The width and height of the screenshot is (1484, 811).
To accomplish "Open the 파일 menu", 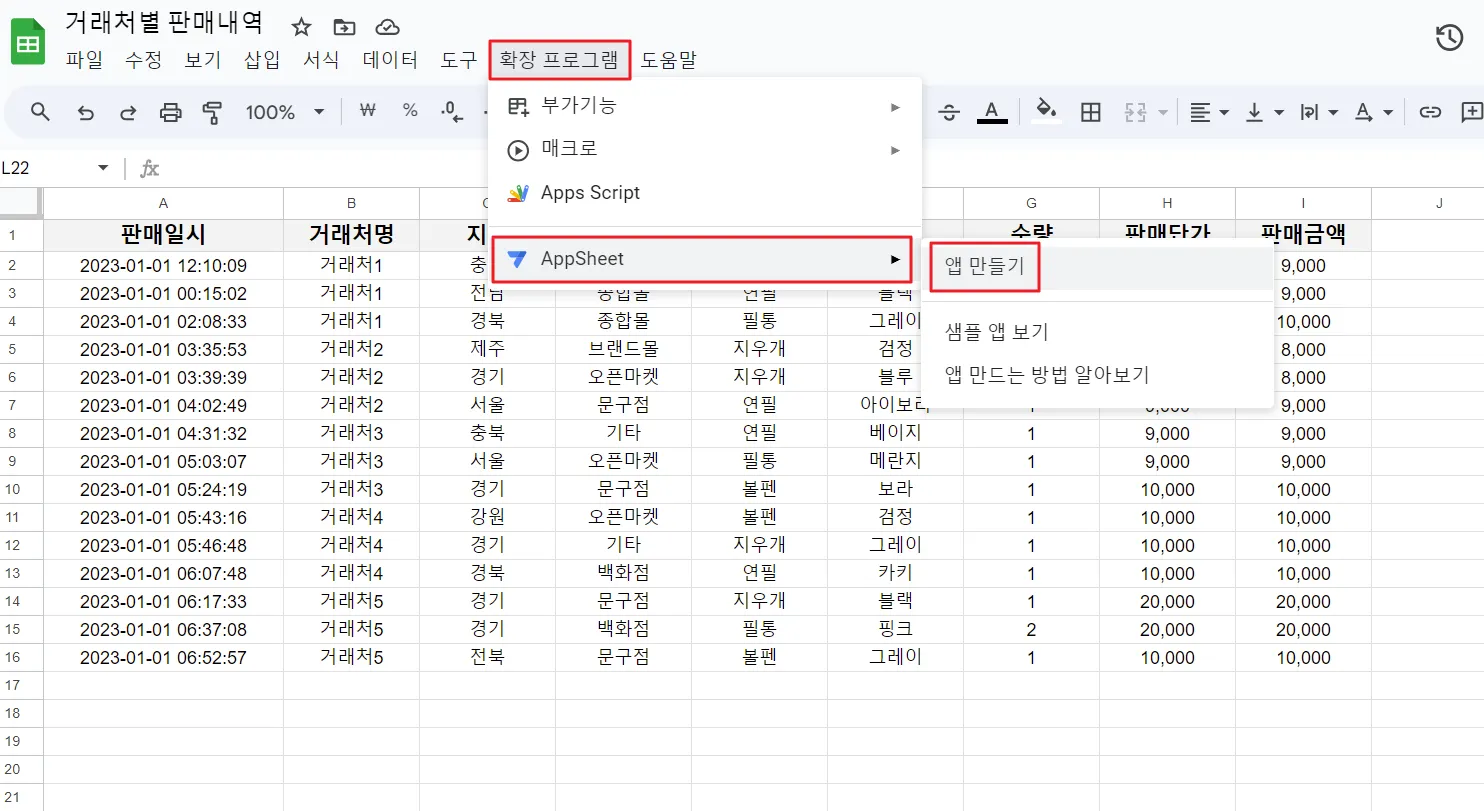I will pyautogui.click(x=84, y=60).
